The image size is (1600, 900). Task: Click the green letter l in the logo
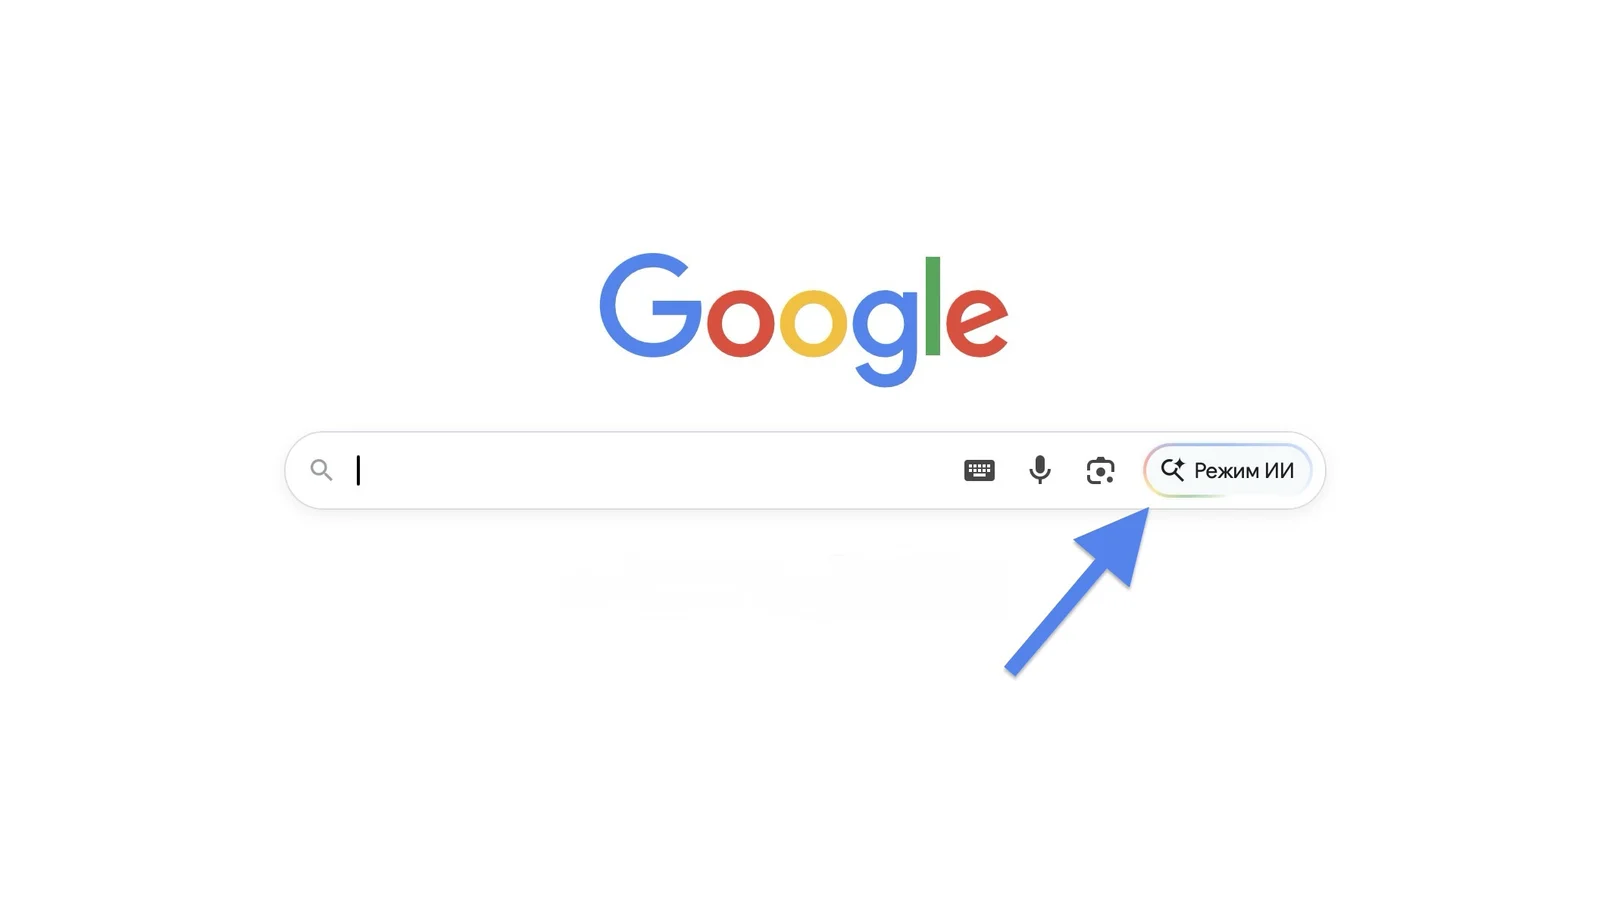(x=933, y=306)
